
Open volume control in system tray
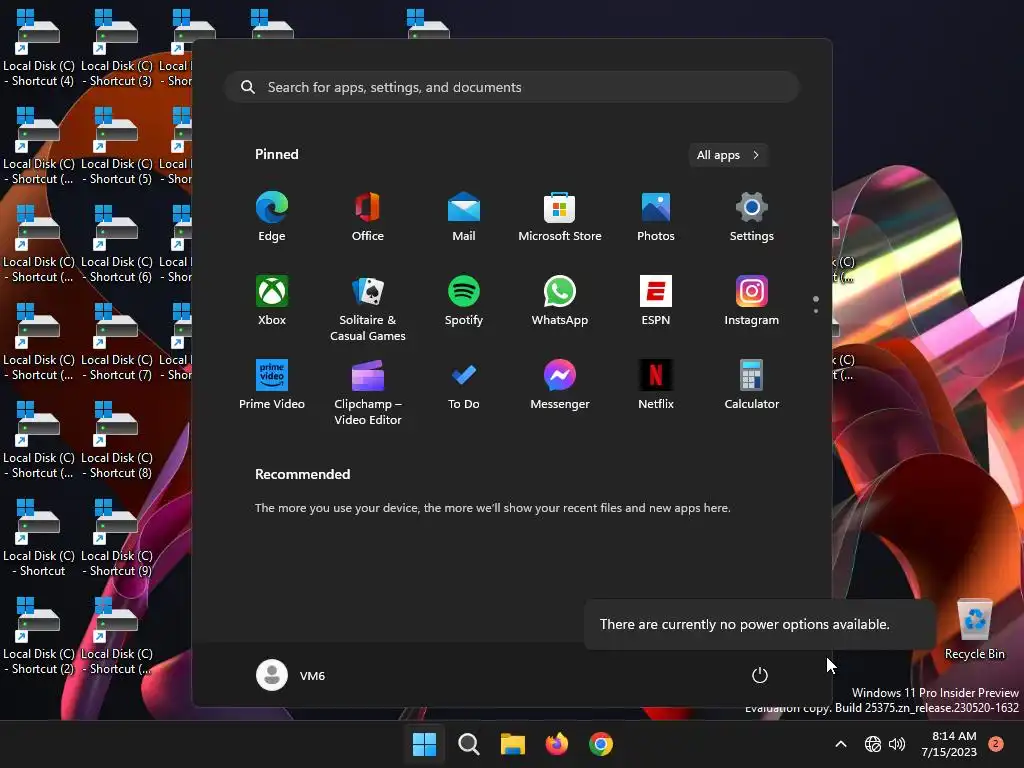(897, 744)
